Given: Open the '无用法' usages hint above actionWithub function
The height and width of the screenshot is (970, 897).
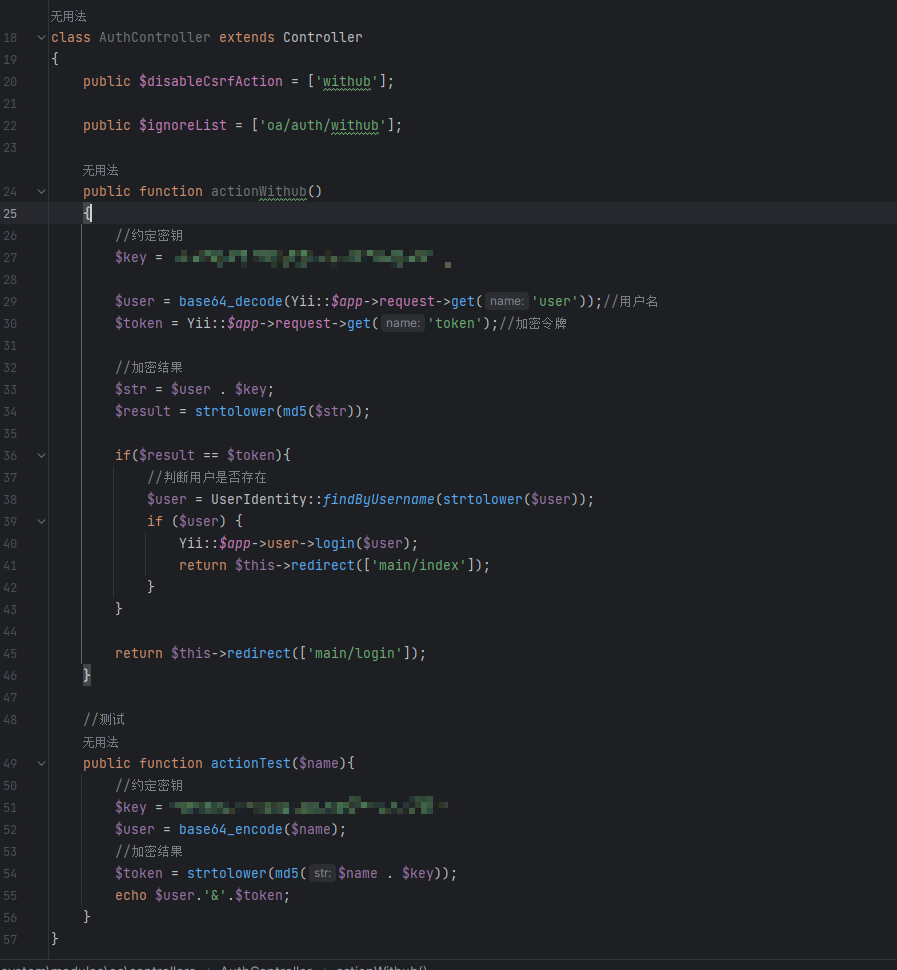Looking at the screenshot, I should coord(100,170).
